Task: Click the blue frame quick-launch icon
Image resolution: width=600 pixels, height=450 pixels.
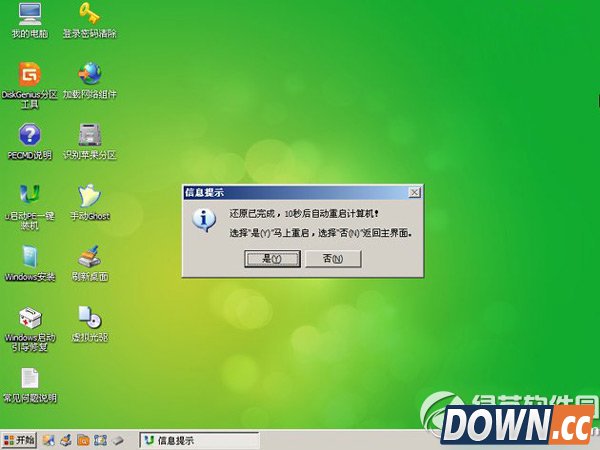Action: [100, 440]
